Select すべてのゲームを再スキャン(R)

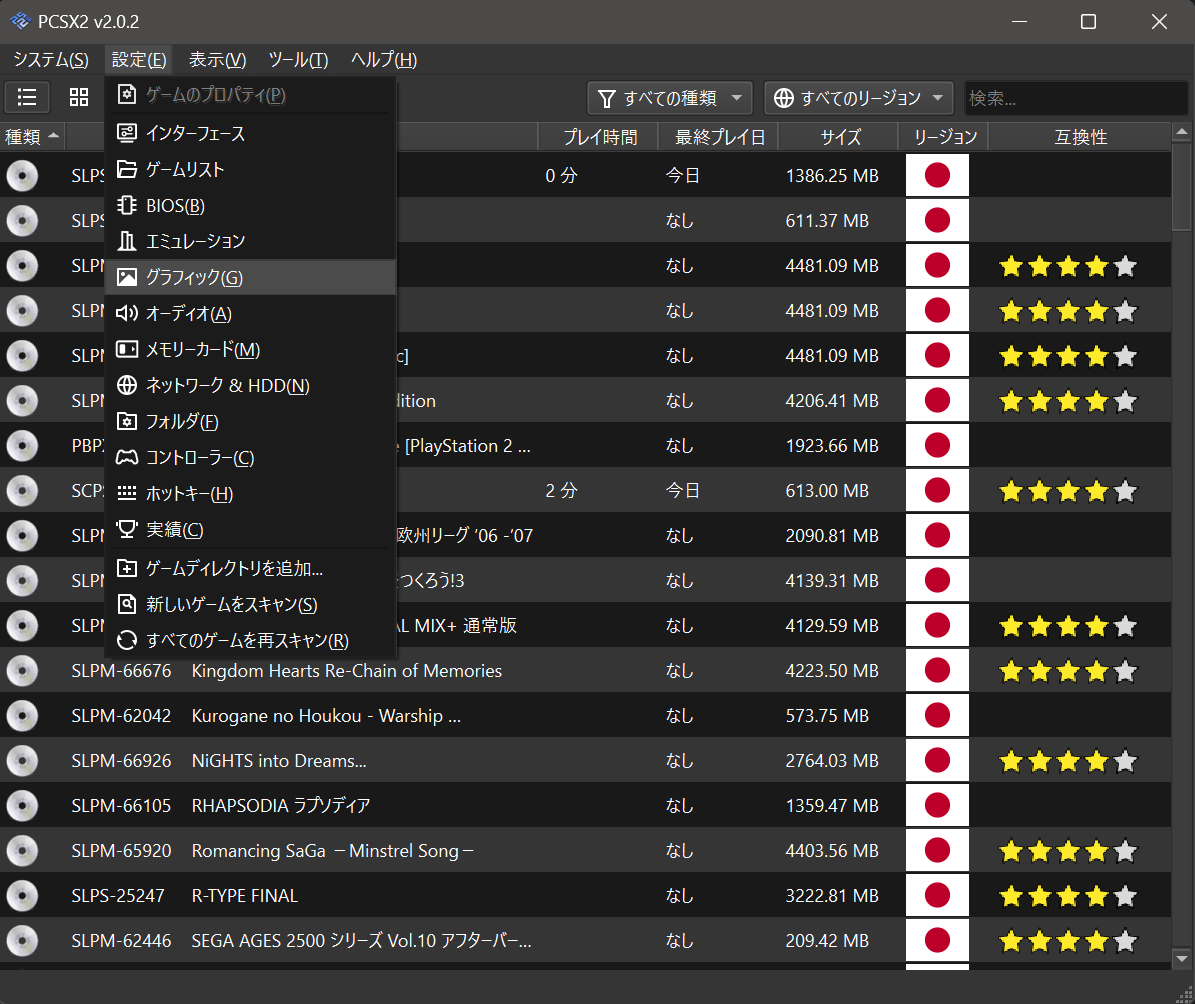(x=251, y=640)
